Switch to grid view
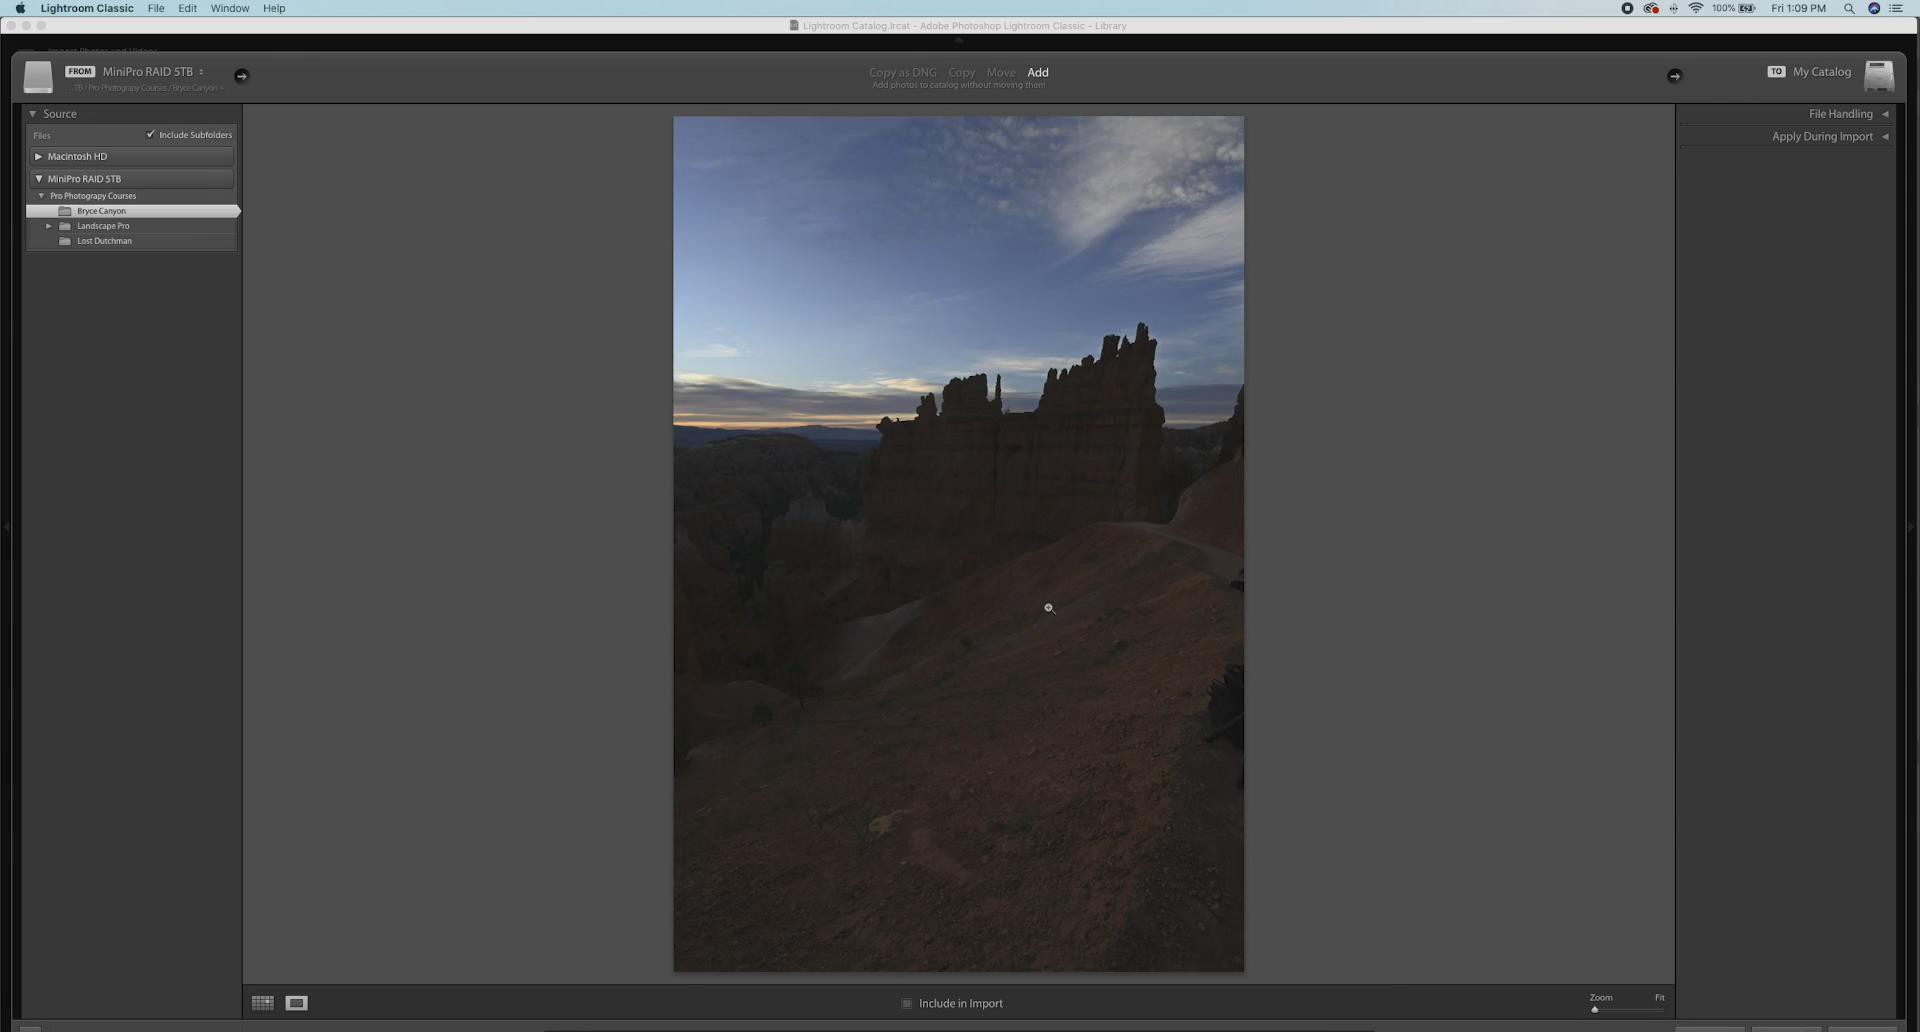The width and height of the screenshot is (1920, 1032). click(263, 1003)
